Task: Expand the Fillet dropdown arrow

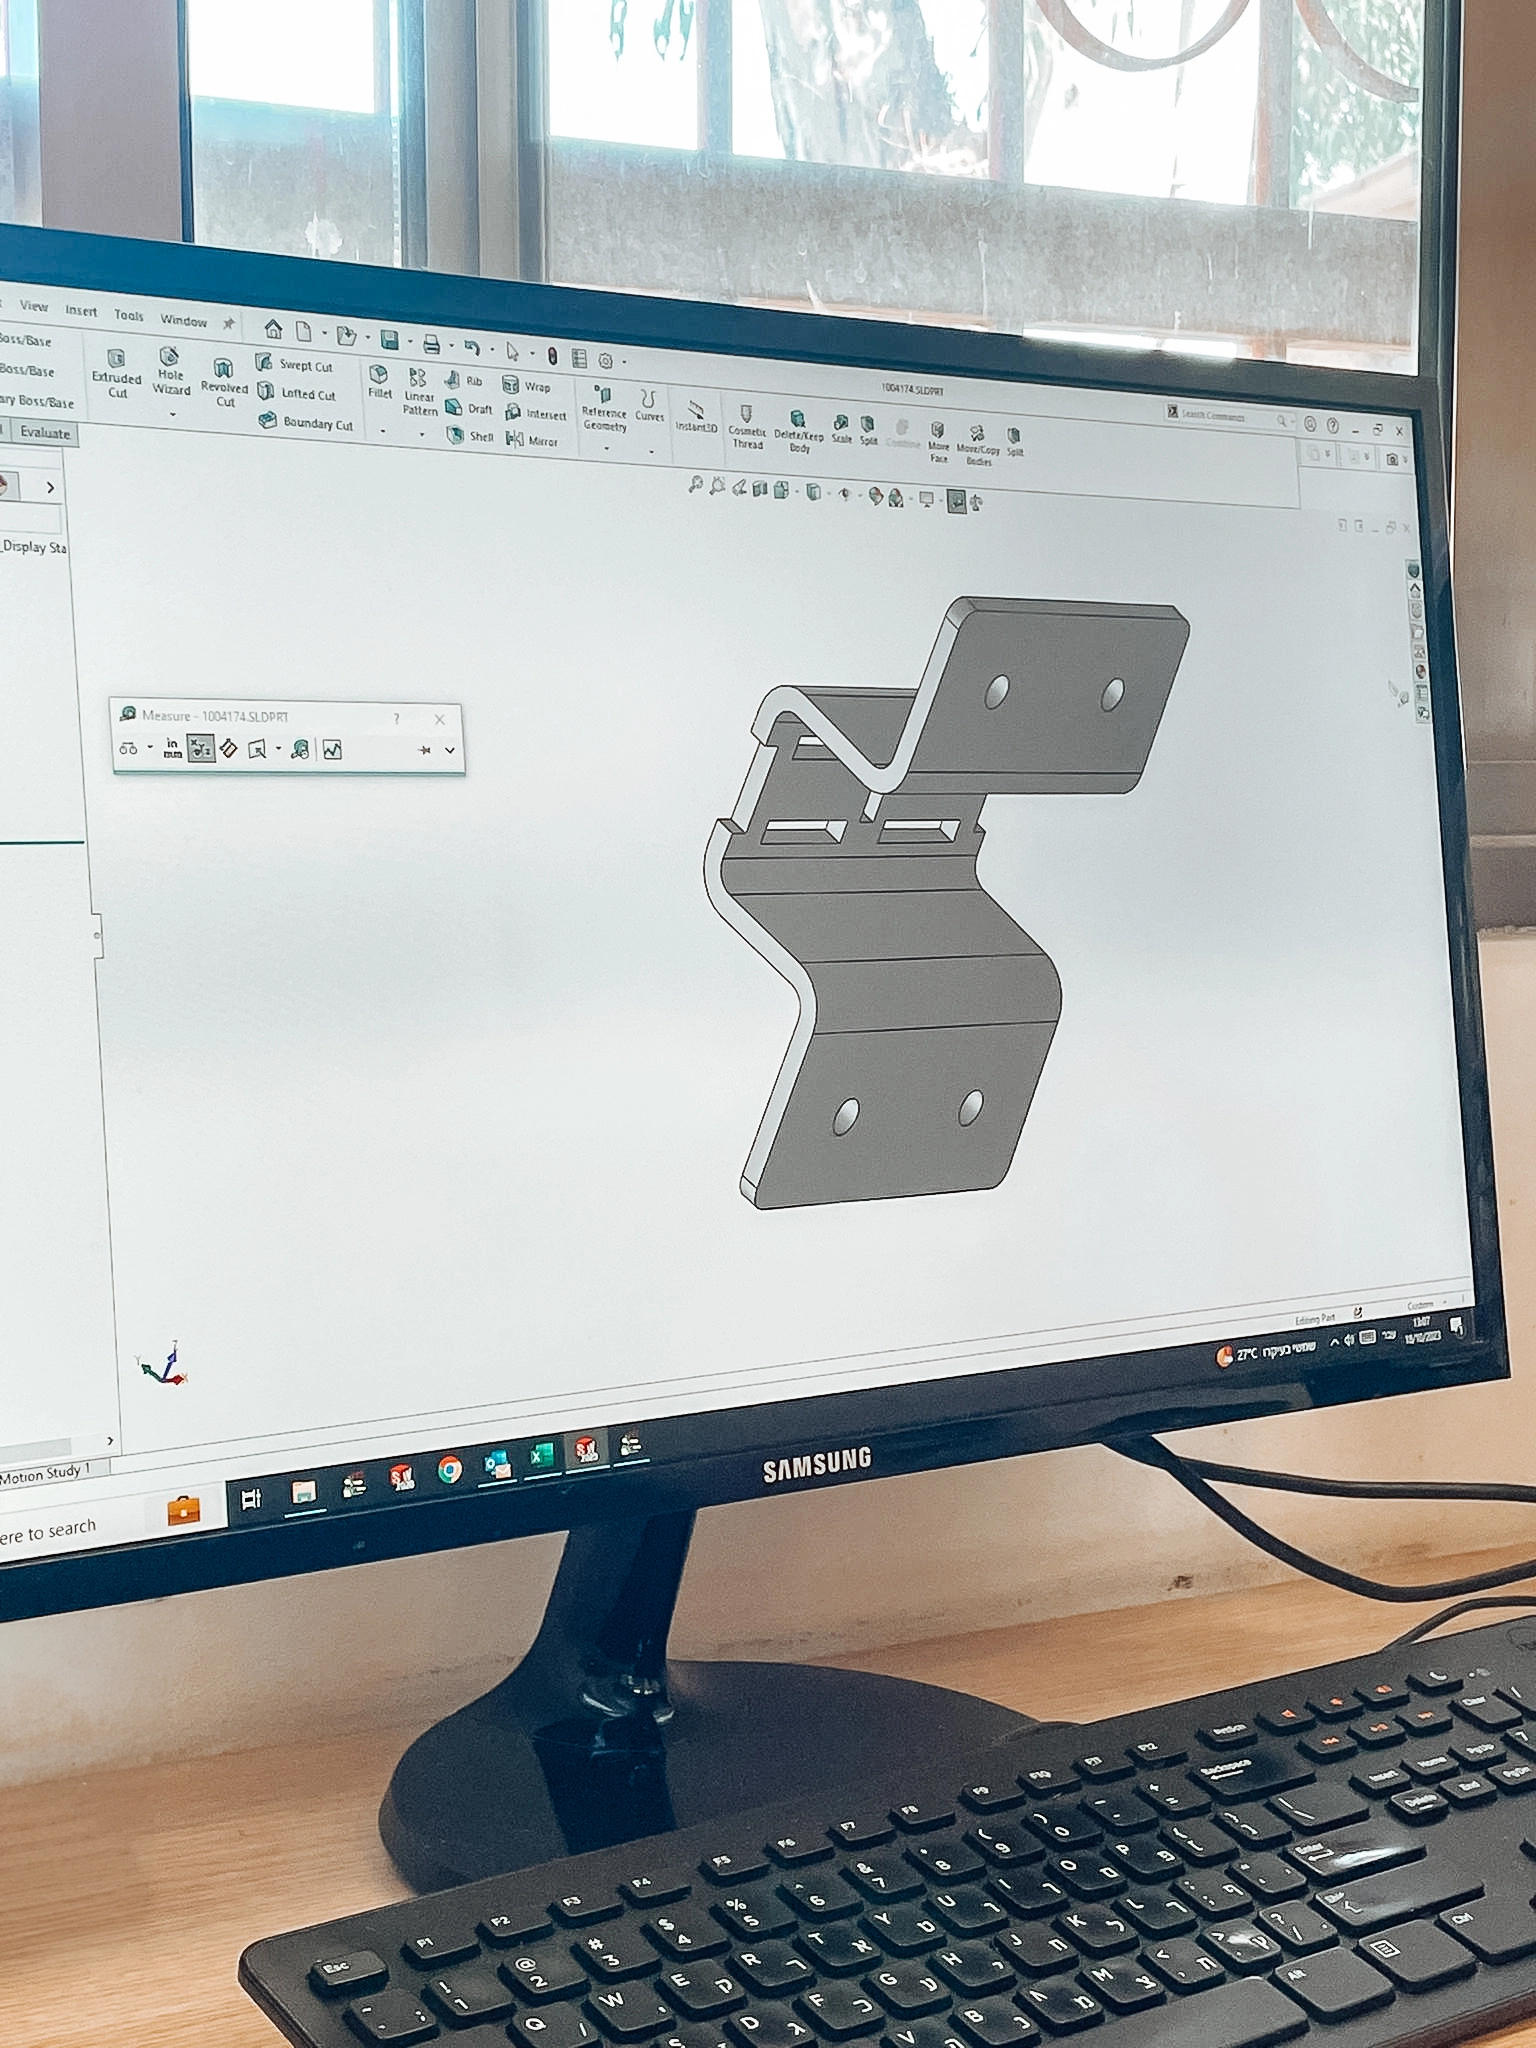Action: 383,432
